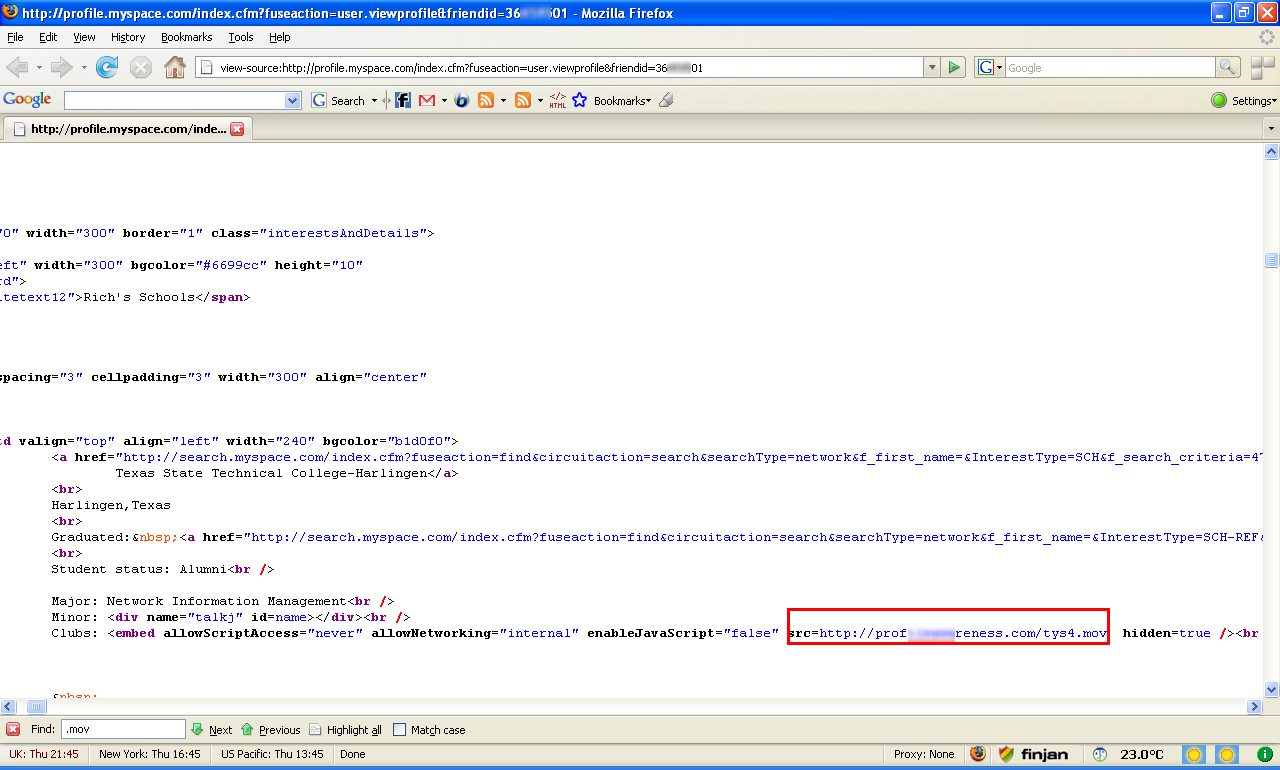
Task: Expand the Gmail dropdown arrow
Action: [x=443, y=101]
